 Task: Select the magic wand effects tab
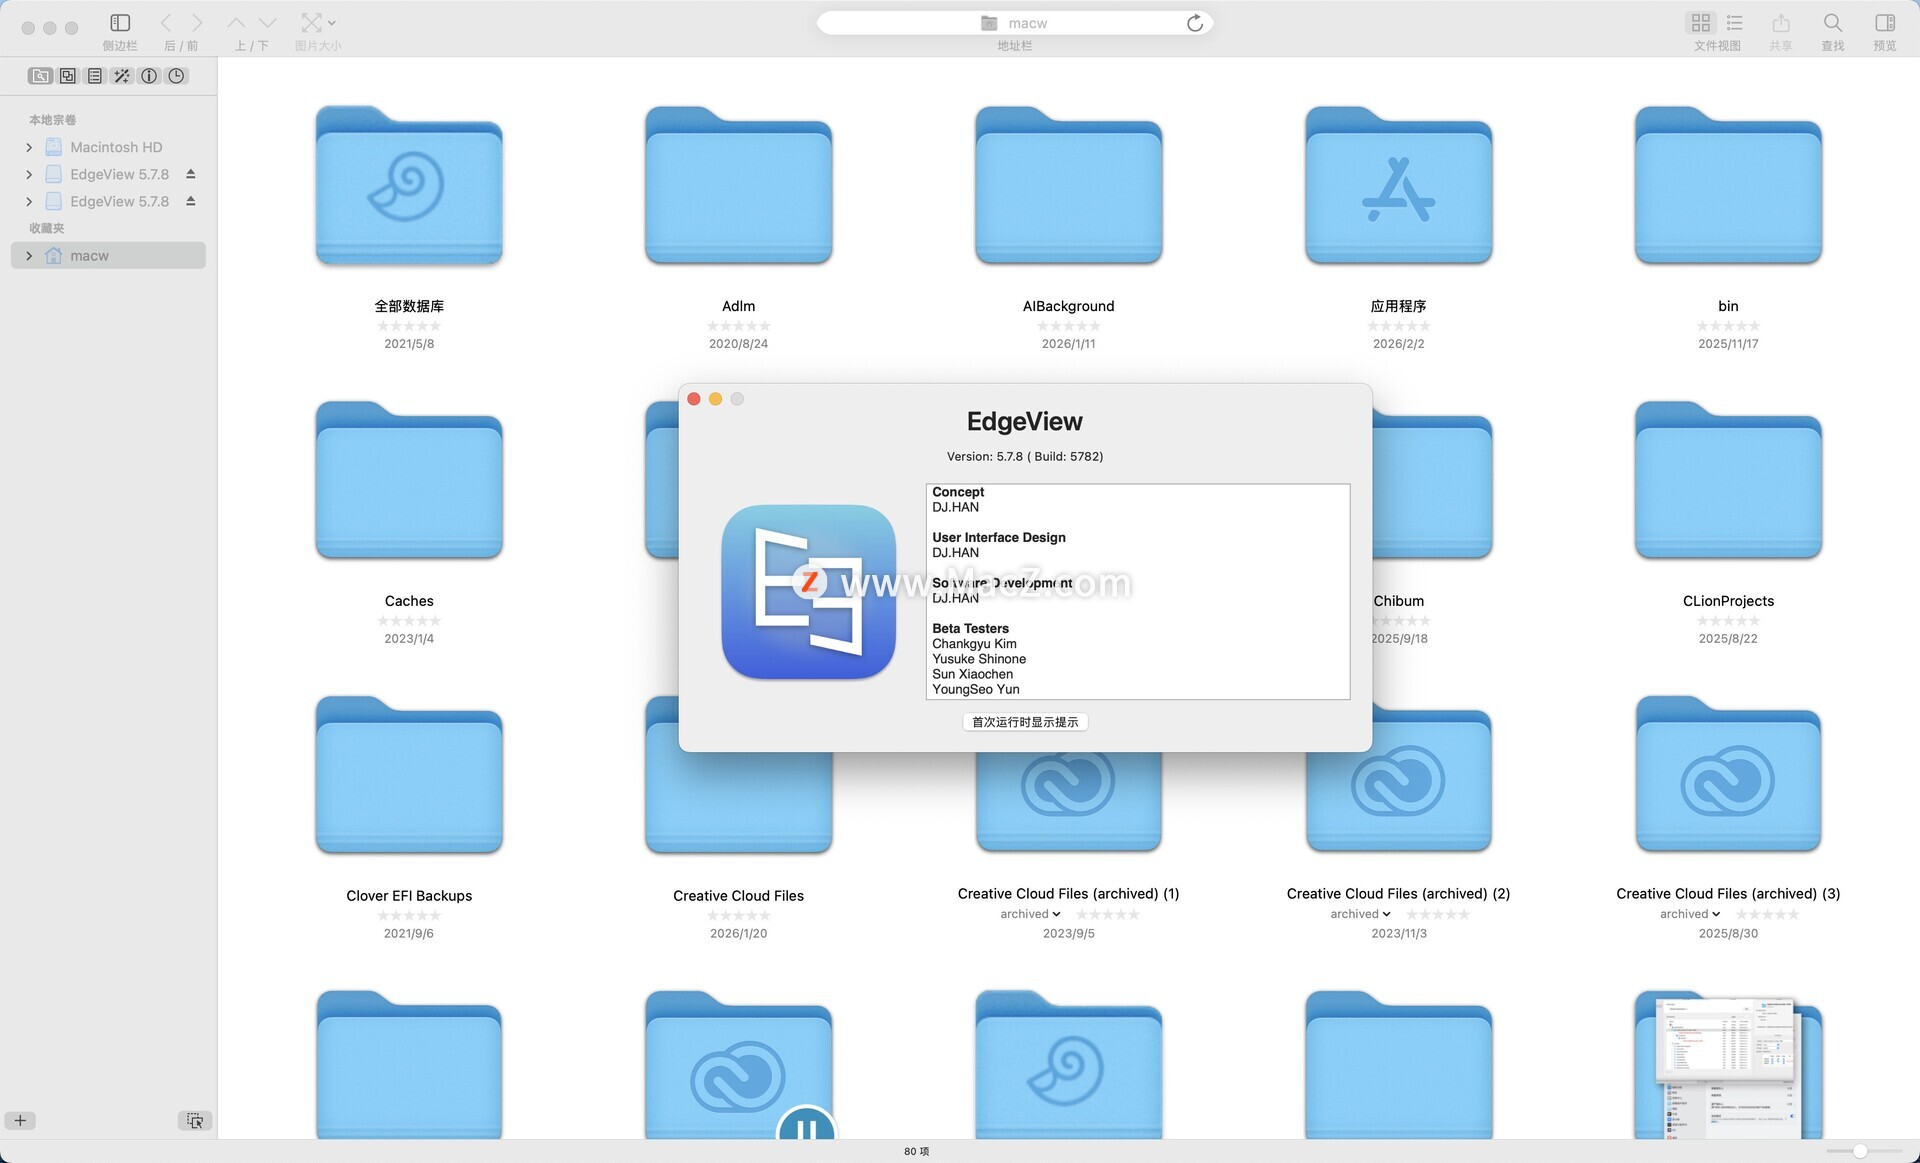[122, 76]
